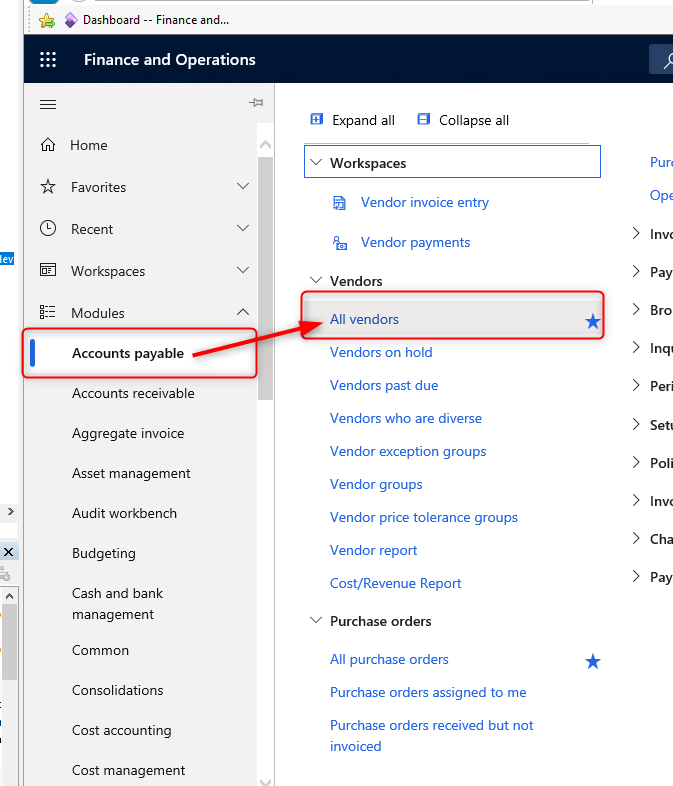Unpin the navigation pane using pin icon

pyautogui.click(x=255, y=103)
